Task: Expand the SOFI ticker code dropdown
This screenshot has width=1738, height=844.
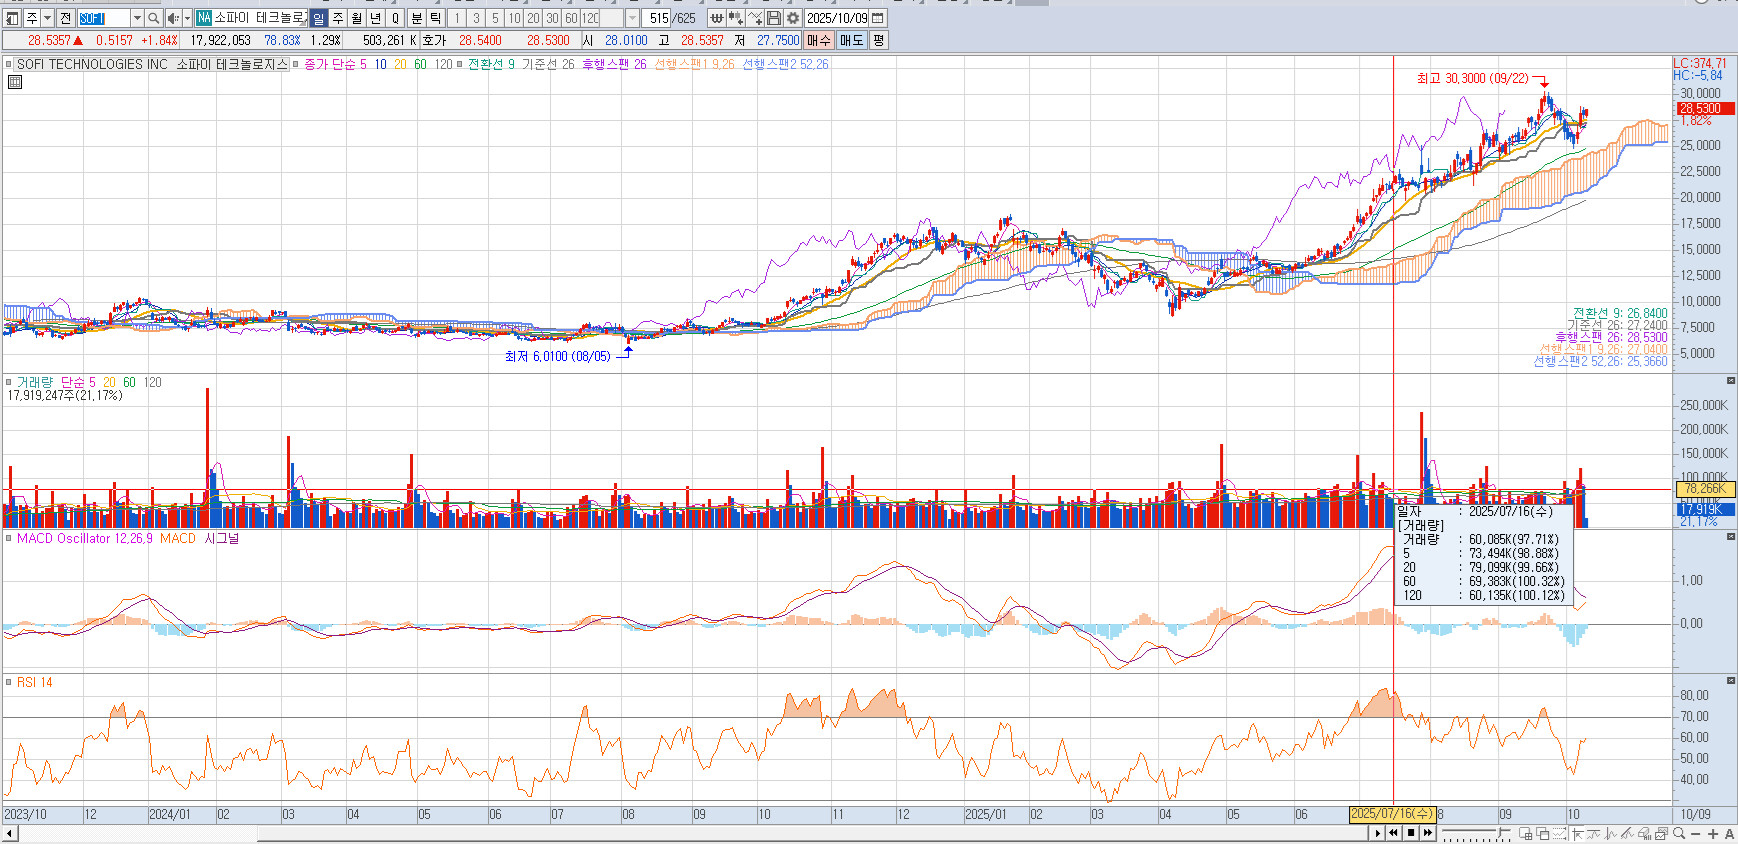Action: point(137,18)
